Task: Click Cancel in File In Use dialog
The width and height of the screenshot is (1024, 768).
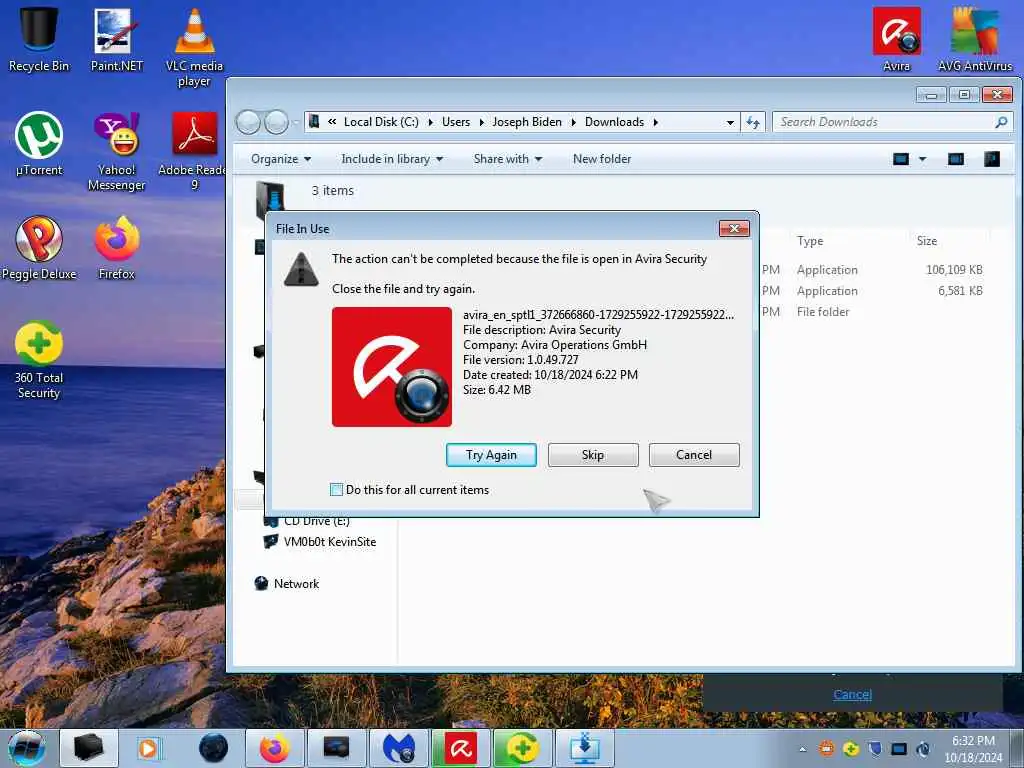Action: coord(694,455)
